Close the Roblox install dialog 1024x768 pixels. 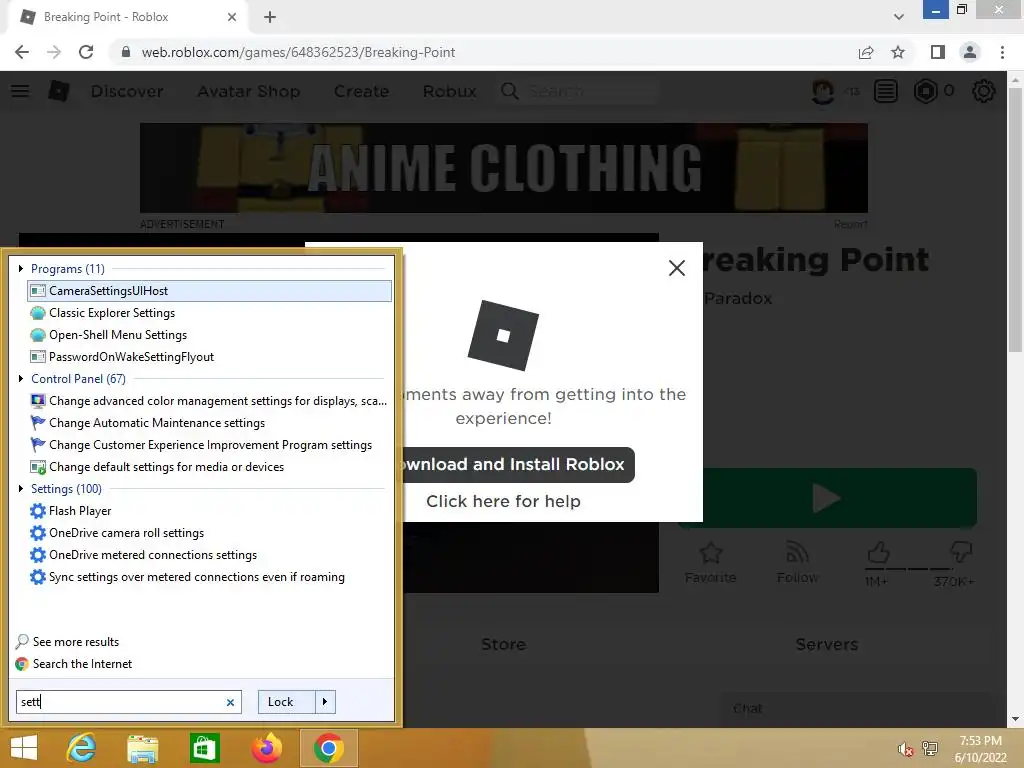(x=677, y=268)
